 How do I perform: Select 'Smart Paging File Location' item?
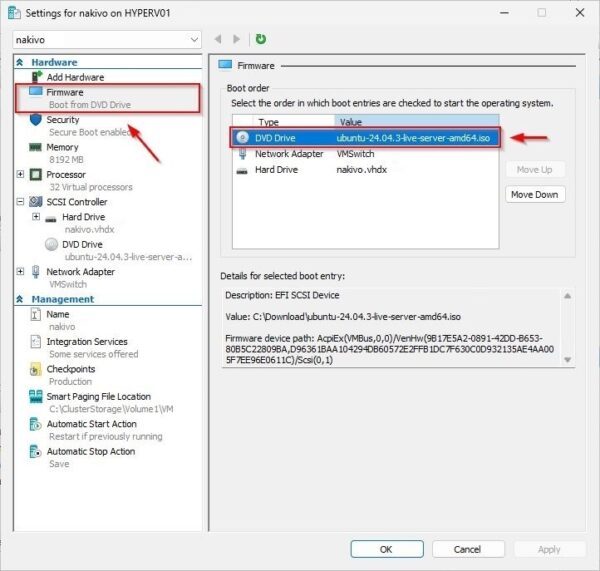click(x=108, y=403)
